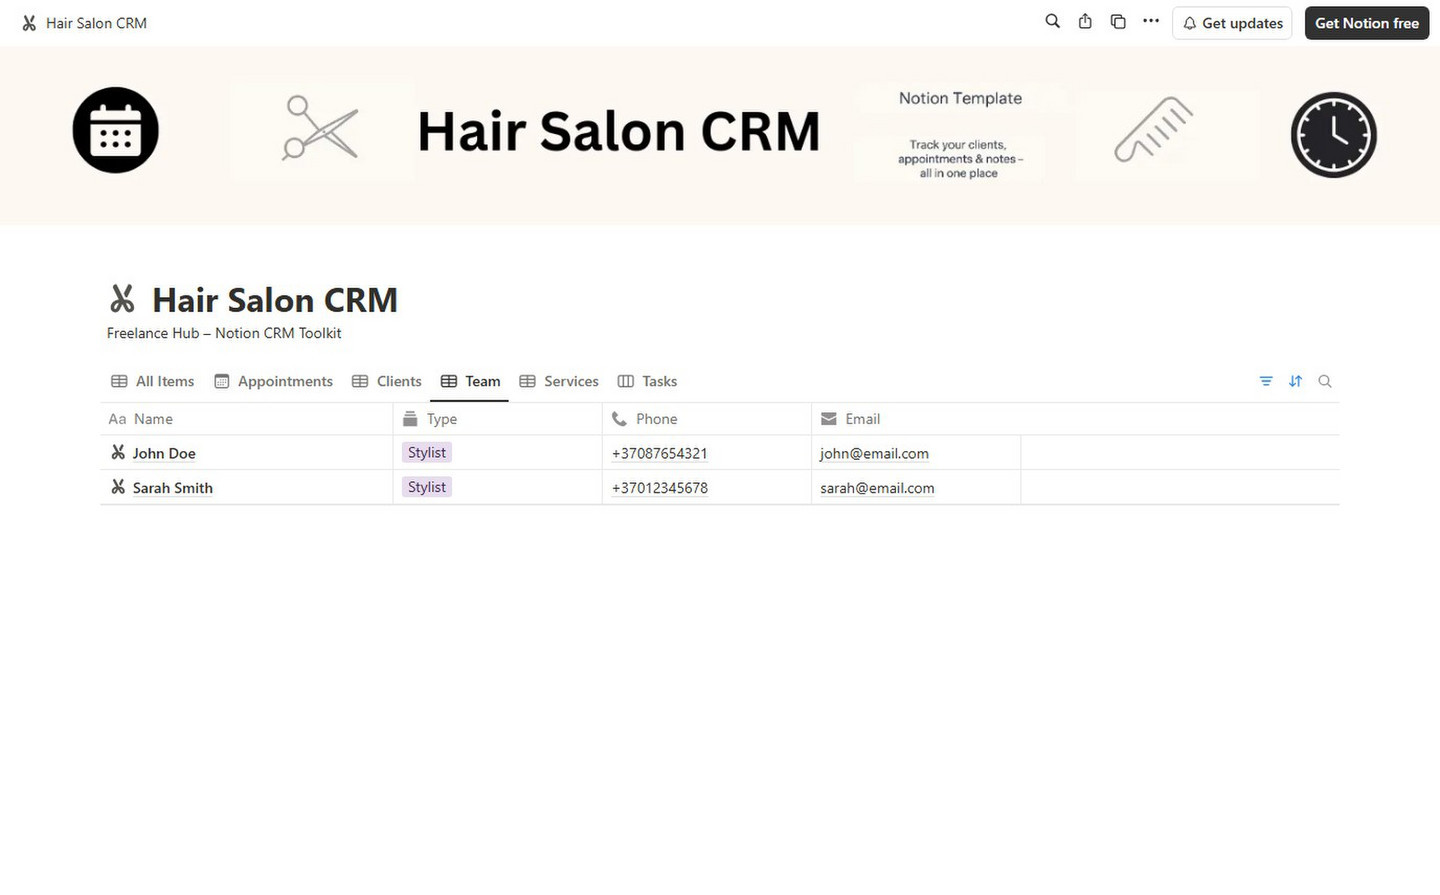The image size is (1440, 895).
Task: Click the filter icon above the table
Action: (x=1266, y=381)
